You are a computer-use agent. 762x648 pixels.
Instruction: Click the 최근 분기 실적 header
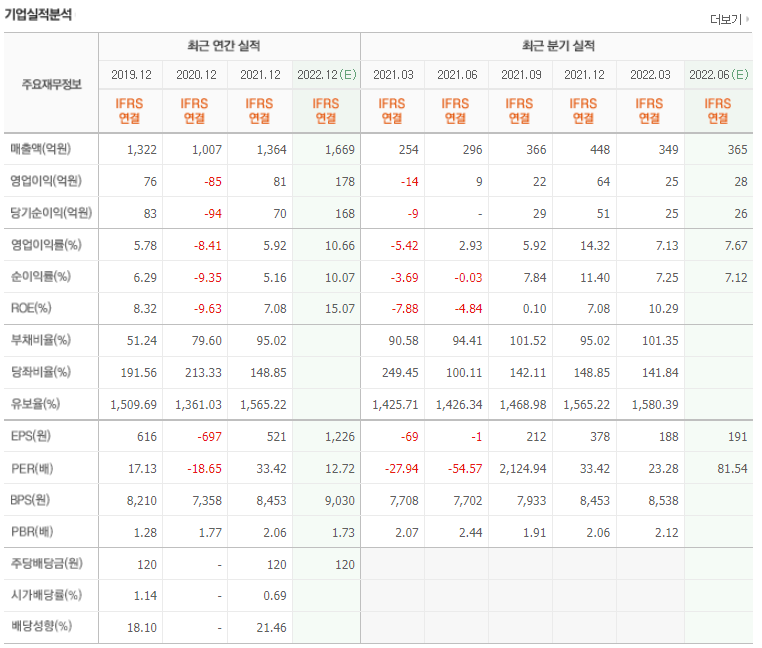[558, 46]
